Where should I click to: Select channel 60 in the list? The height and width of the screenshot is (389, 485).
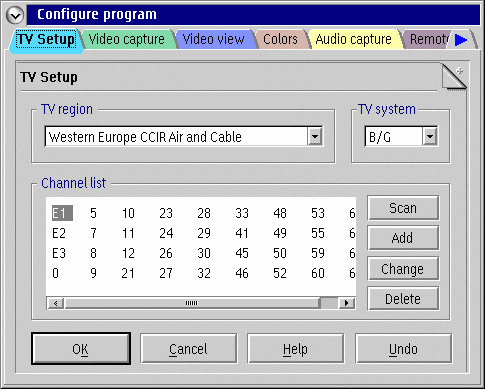(318, 273)
